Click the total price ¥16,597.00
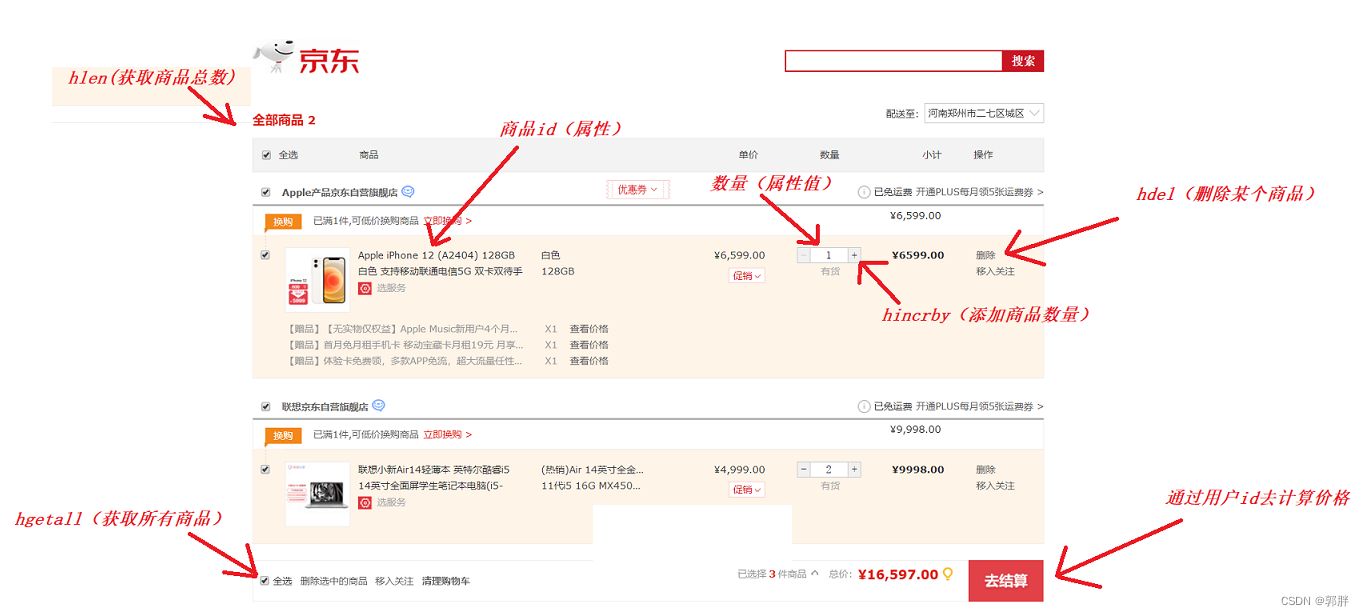 pos(898,574)
